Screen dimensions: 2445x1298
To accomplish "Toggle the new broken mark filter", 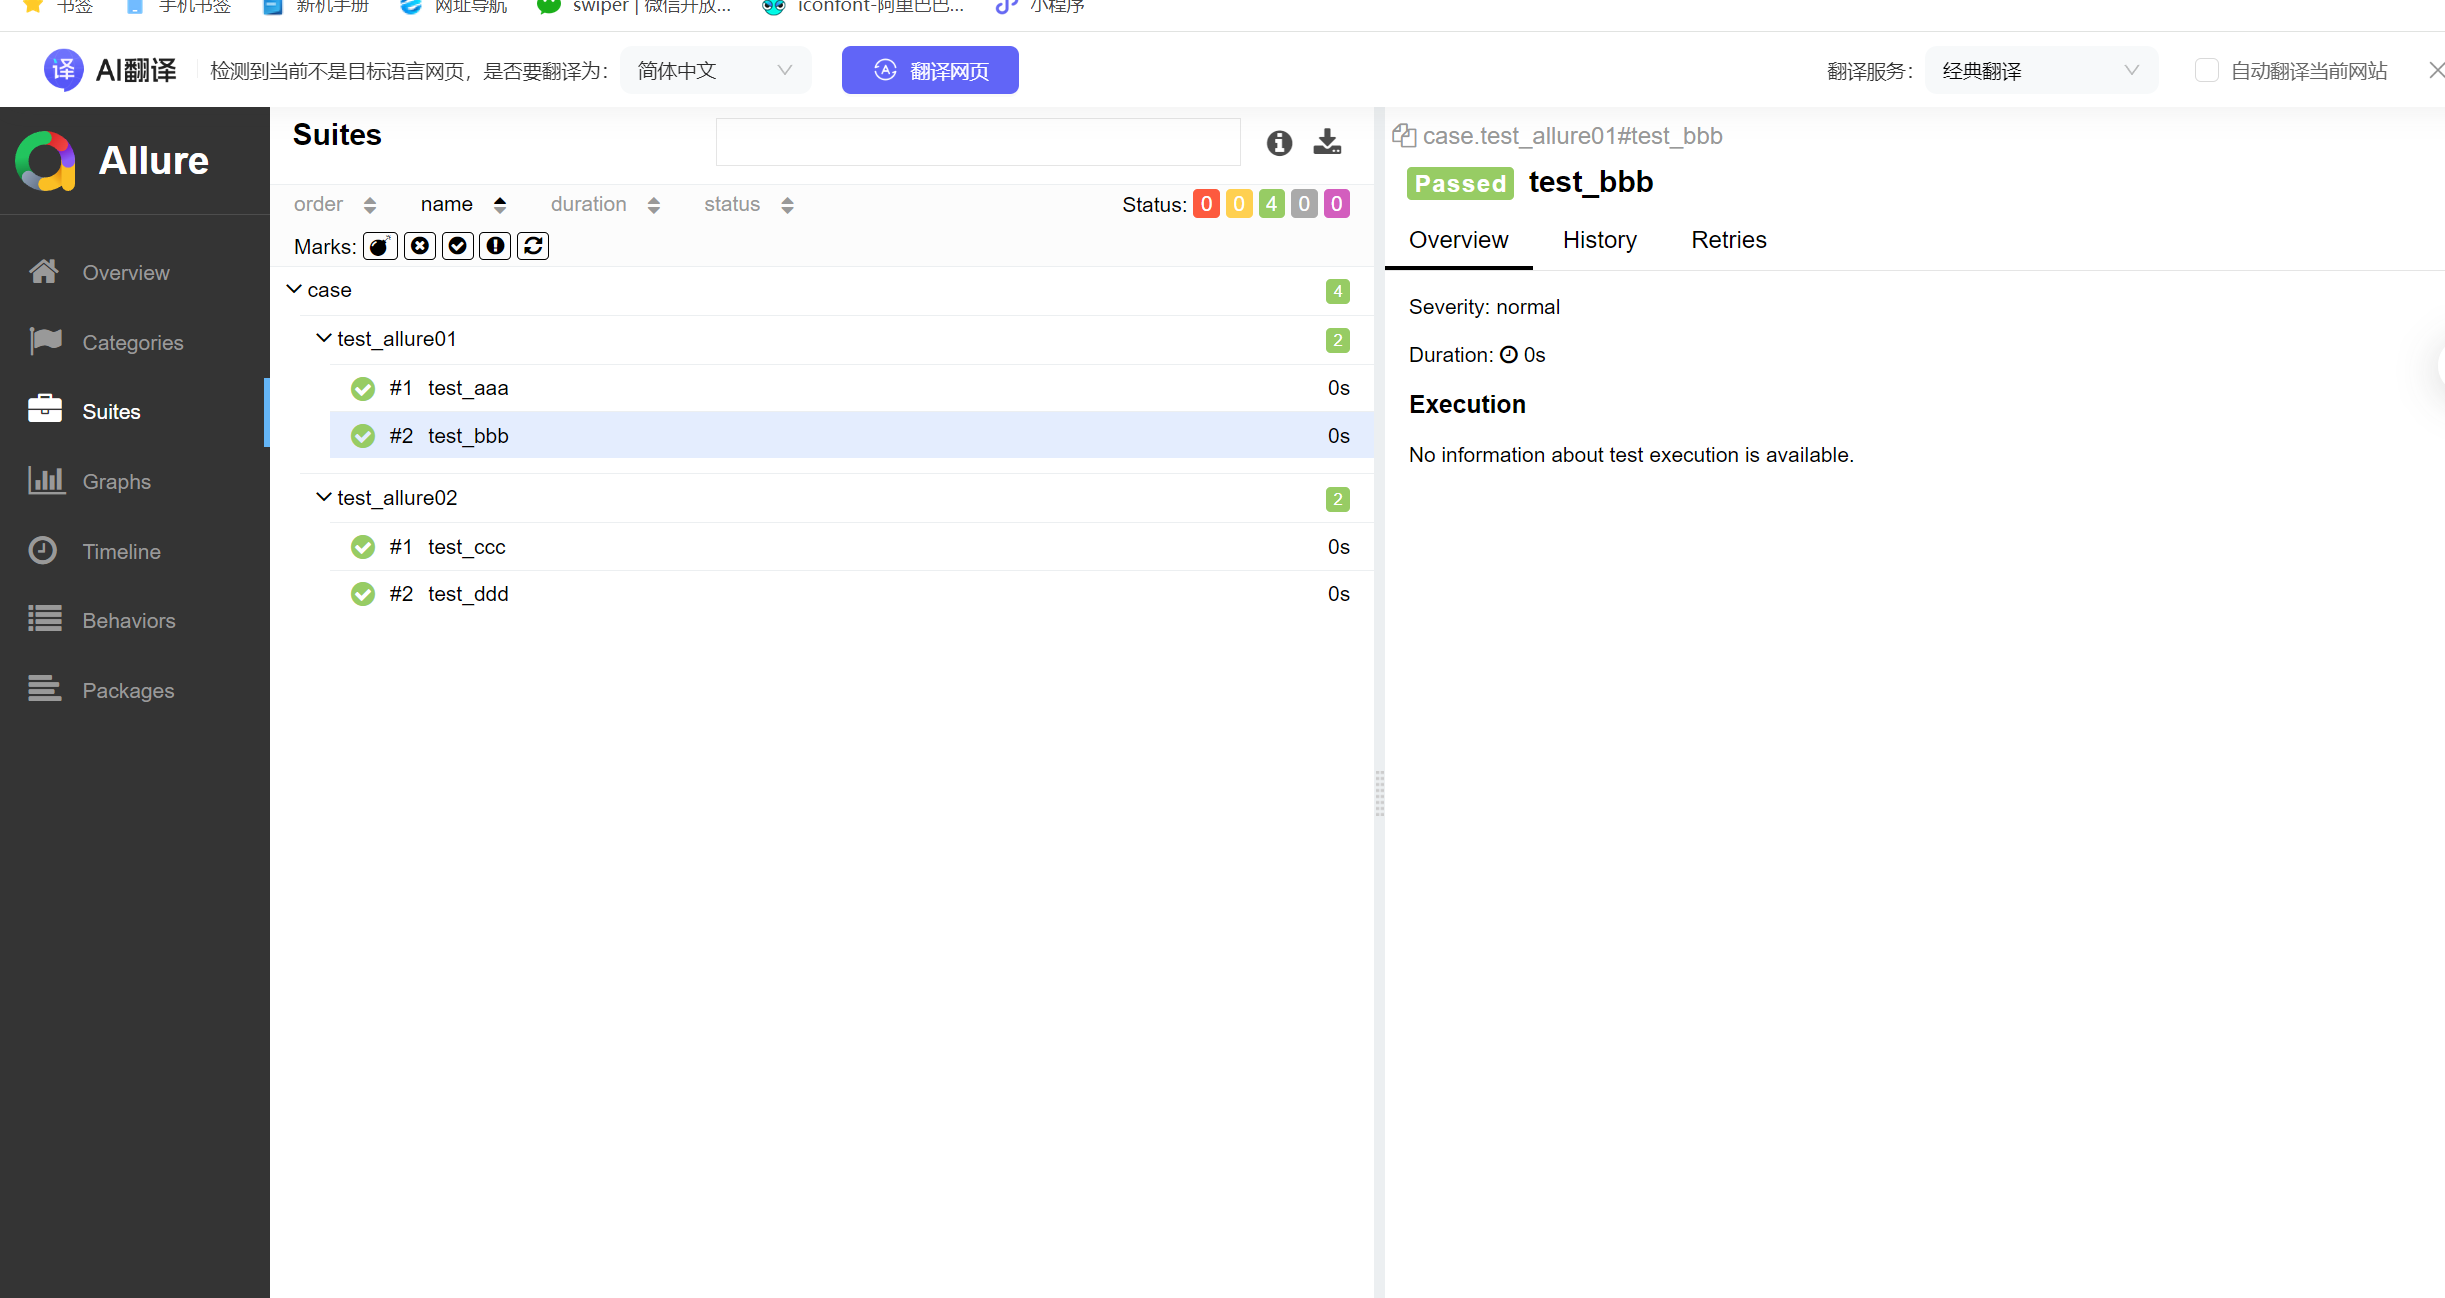I will 495,246.
